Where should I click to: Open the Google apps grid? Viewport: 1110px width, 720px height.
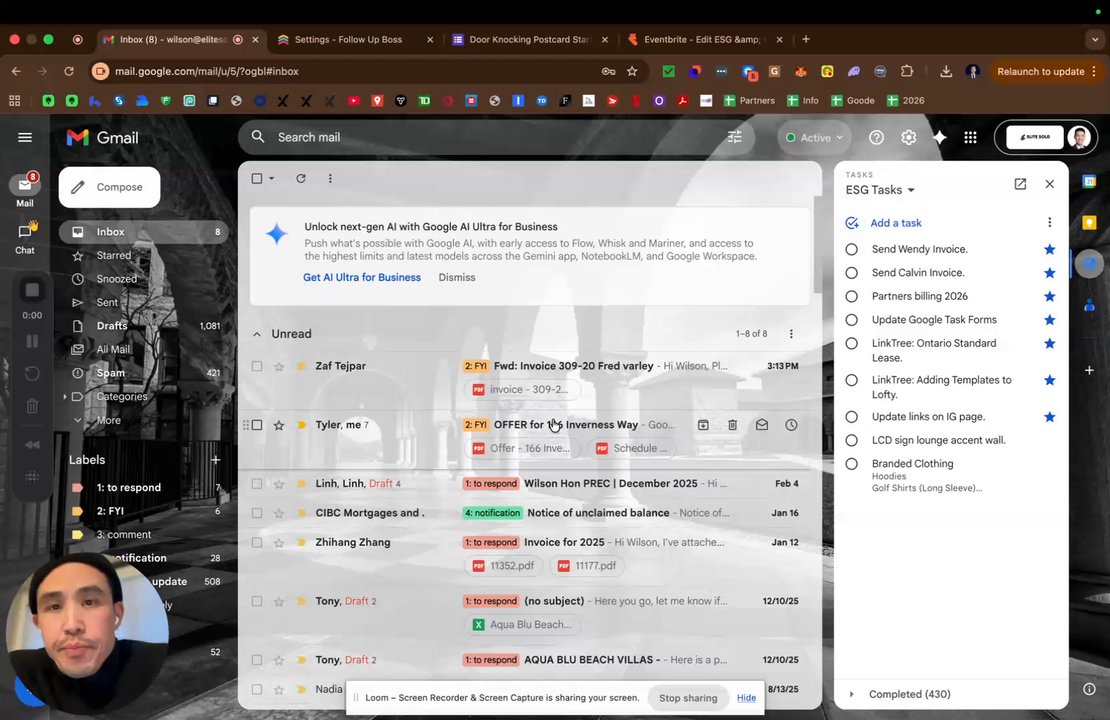[971, 137]
